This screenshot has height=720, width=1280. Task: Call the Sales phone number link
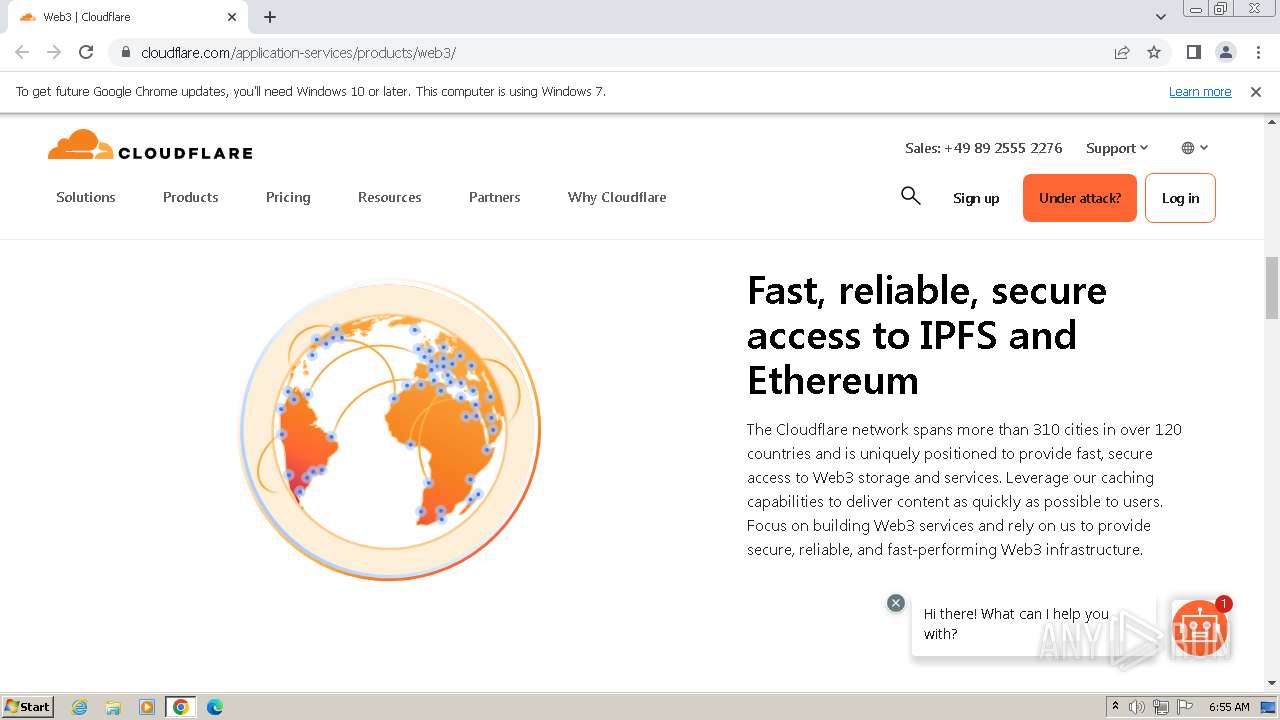click(984, 148)
